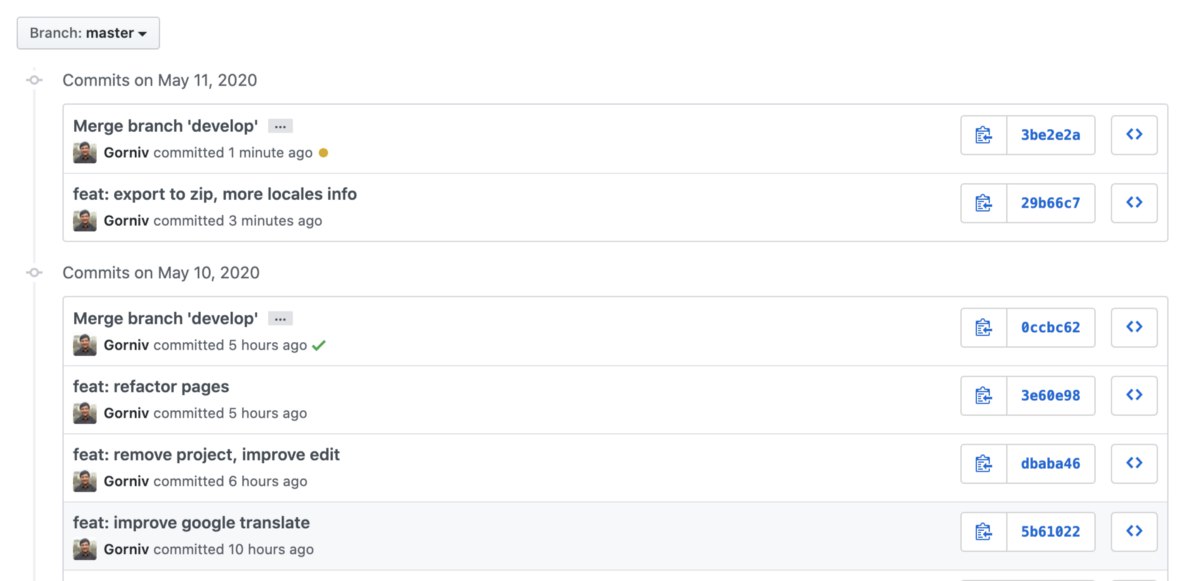The image size is (1200, 581).
Task: Copy the full SHA for commit 29b66c7
Action: tap(984, 203)
